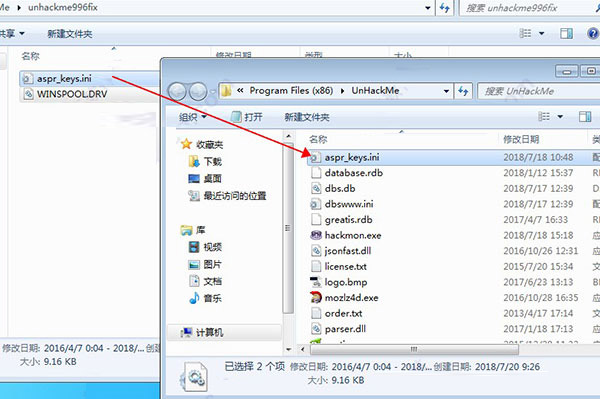600x399 pixels.
Task: Click the navigation pane scrollbar
Action: pyautogui.click(x=288, y=228)
